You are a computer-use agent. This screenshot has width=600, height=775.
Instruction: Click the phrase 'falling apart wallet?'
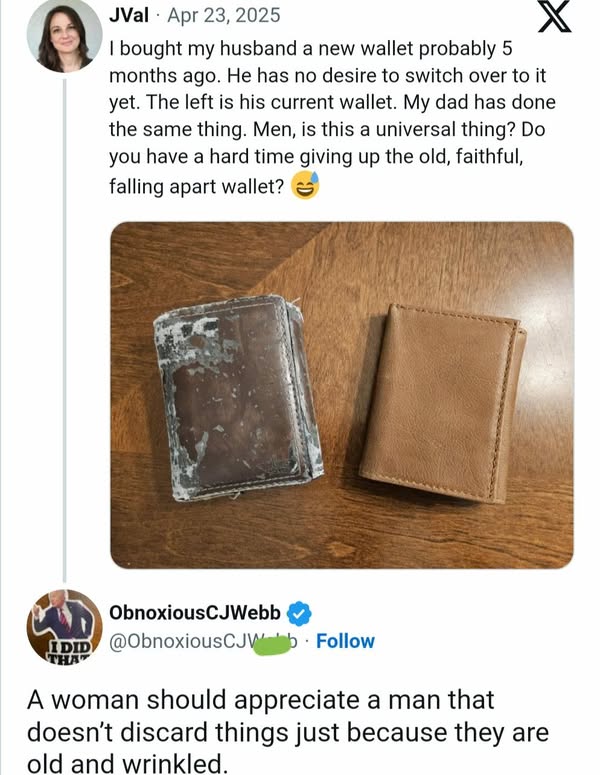197,187
